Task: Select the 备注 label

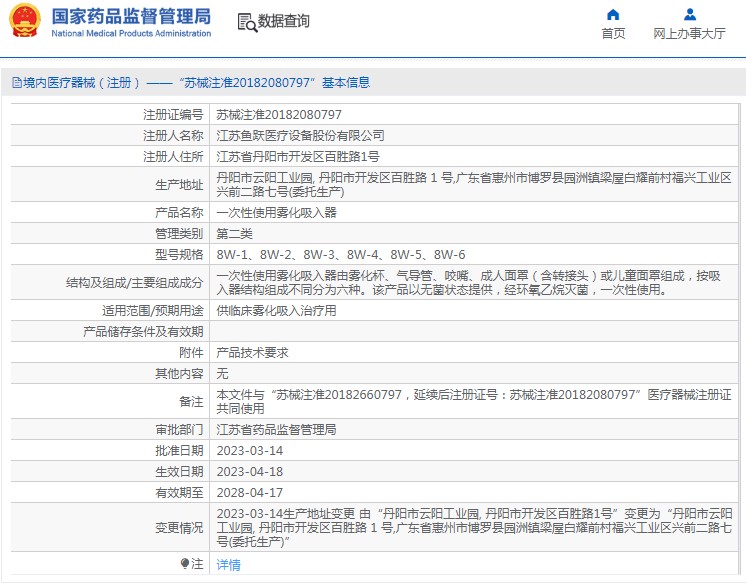Action: click(191, 401)
